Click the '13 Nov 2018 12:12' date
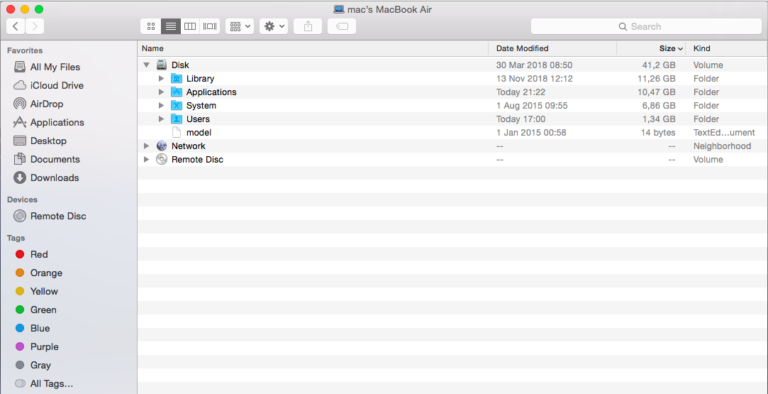Viewport: 768px width, 394px height. coord(534,78)
